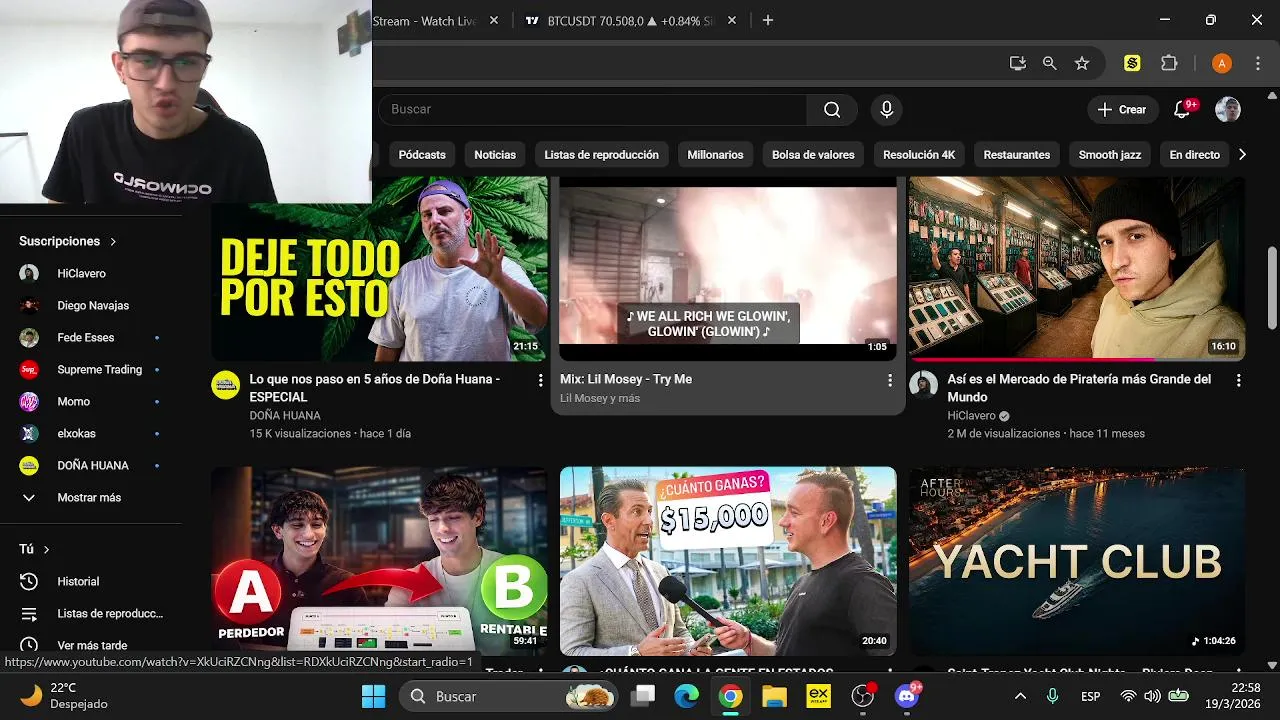
Task: Open OBS Studio from taskbar
Action: (862, 696)
